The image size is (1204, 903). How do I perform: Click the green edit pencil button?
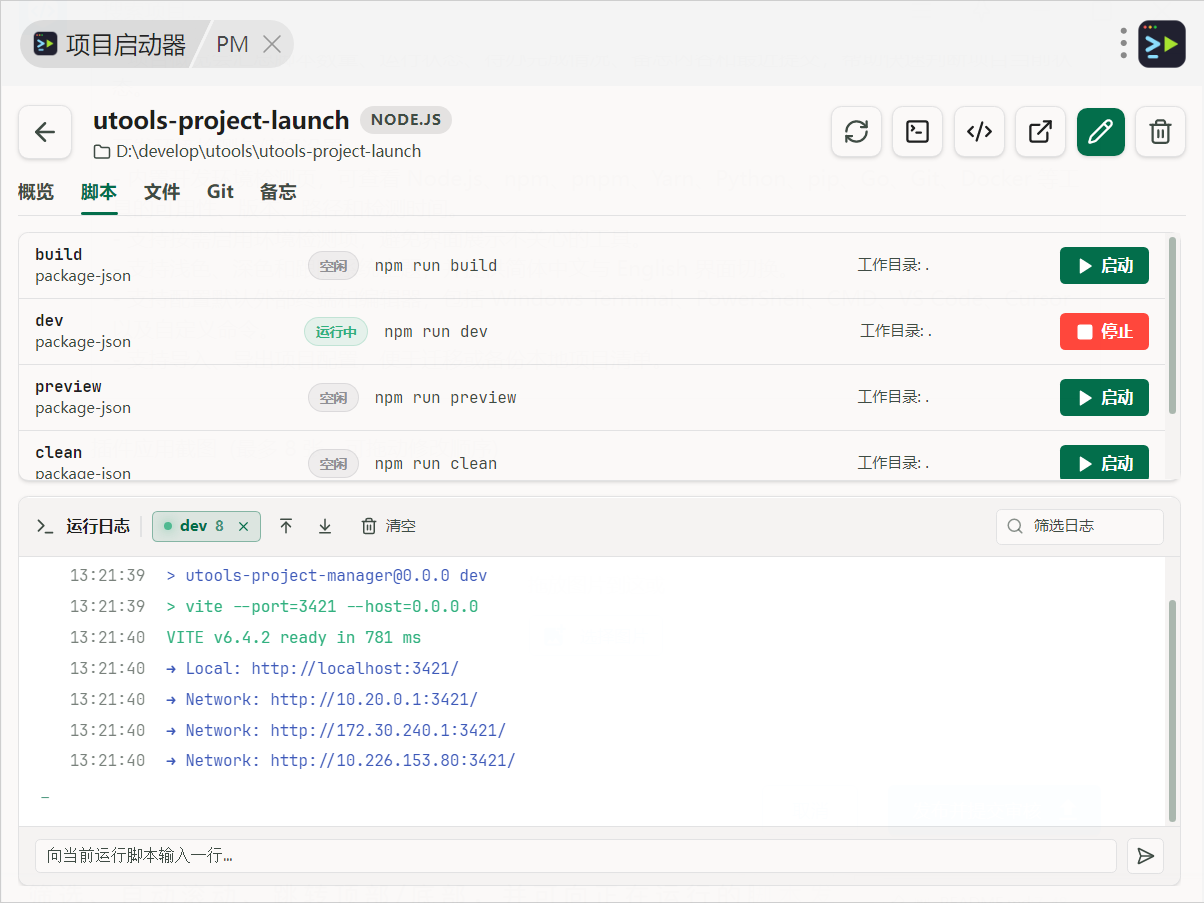point(1101,132)
